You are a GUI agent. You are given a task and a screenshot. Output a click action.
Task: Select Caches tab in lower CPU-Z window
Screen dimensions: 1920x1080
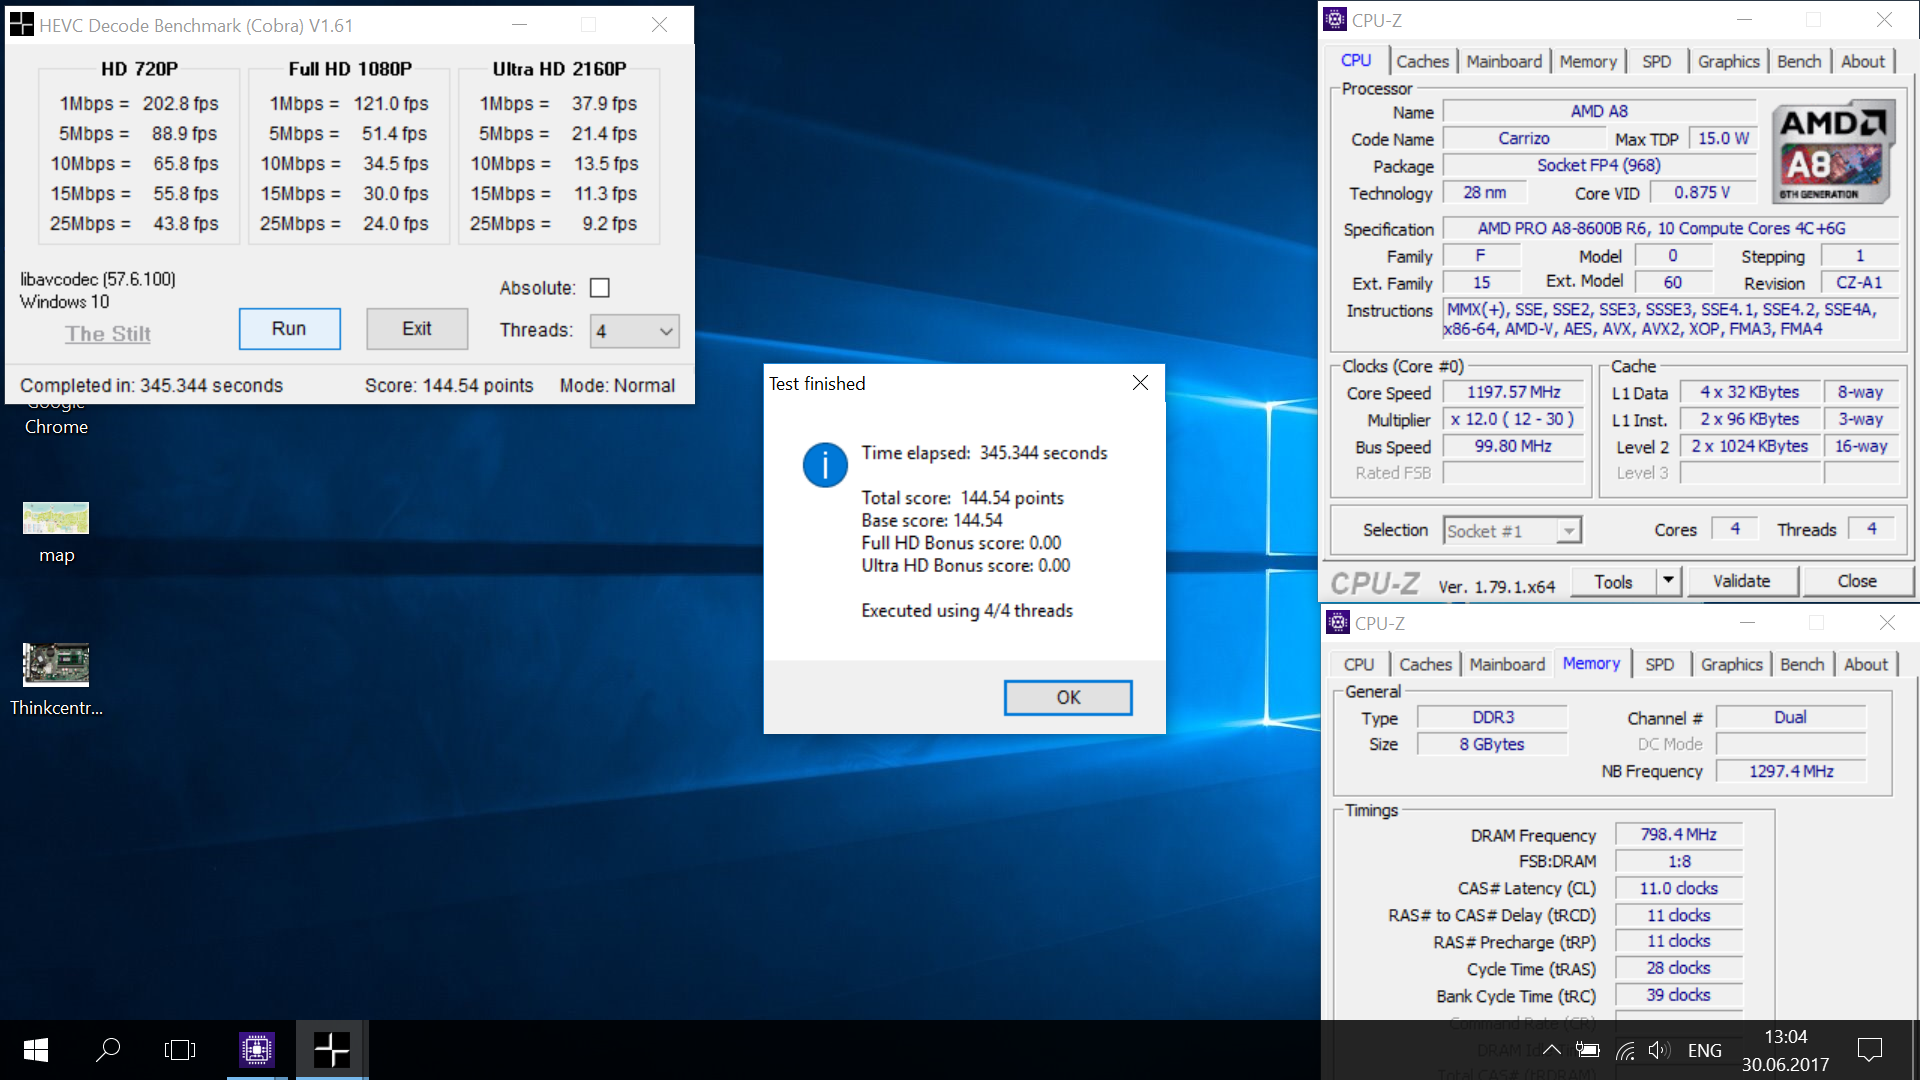(1425, 664)
